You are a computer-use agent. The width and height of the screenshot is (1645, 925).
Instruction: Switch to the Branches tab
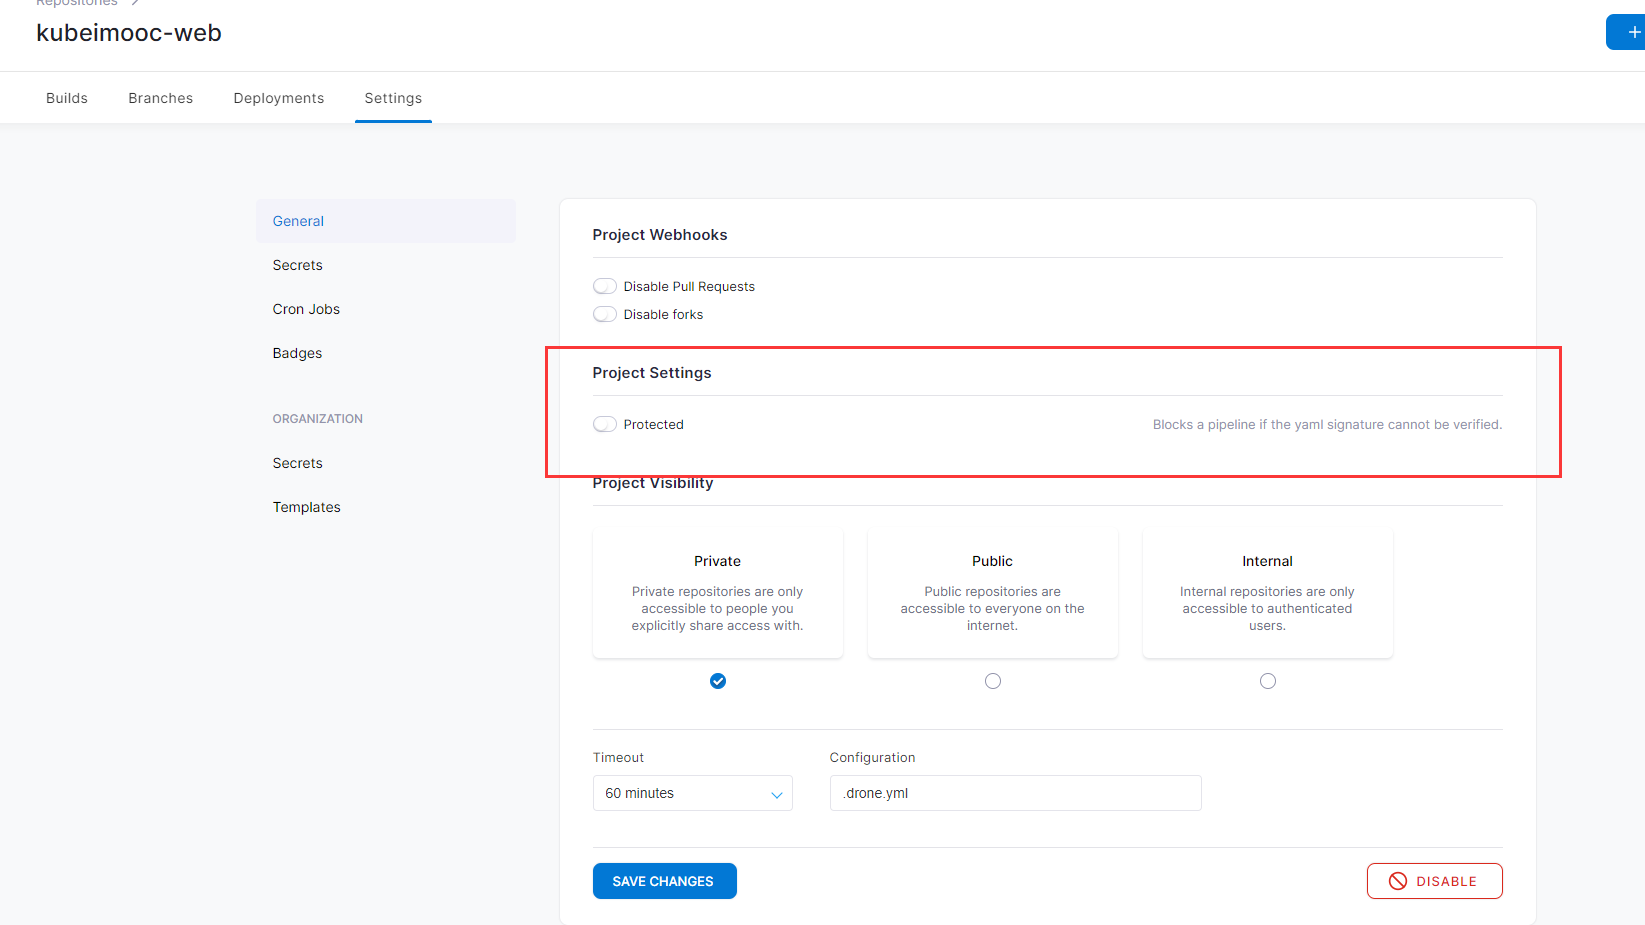(x=160, y=98)
